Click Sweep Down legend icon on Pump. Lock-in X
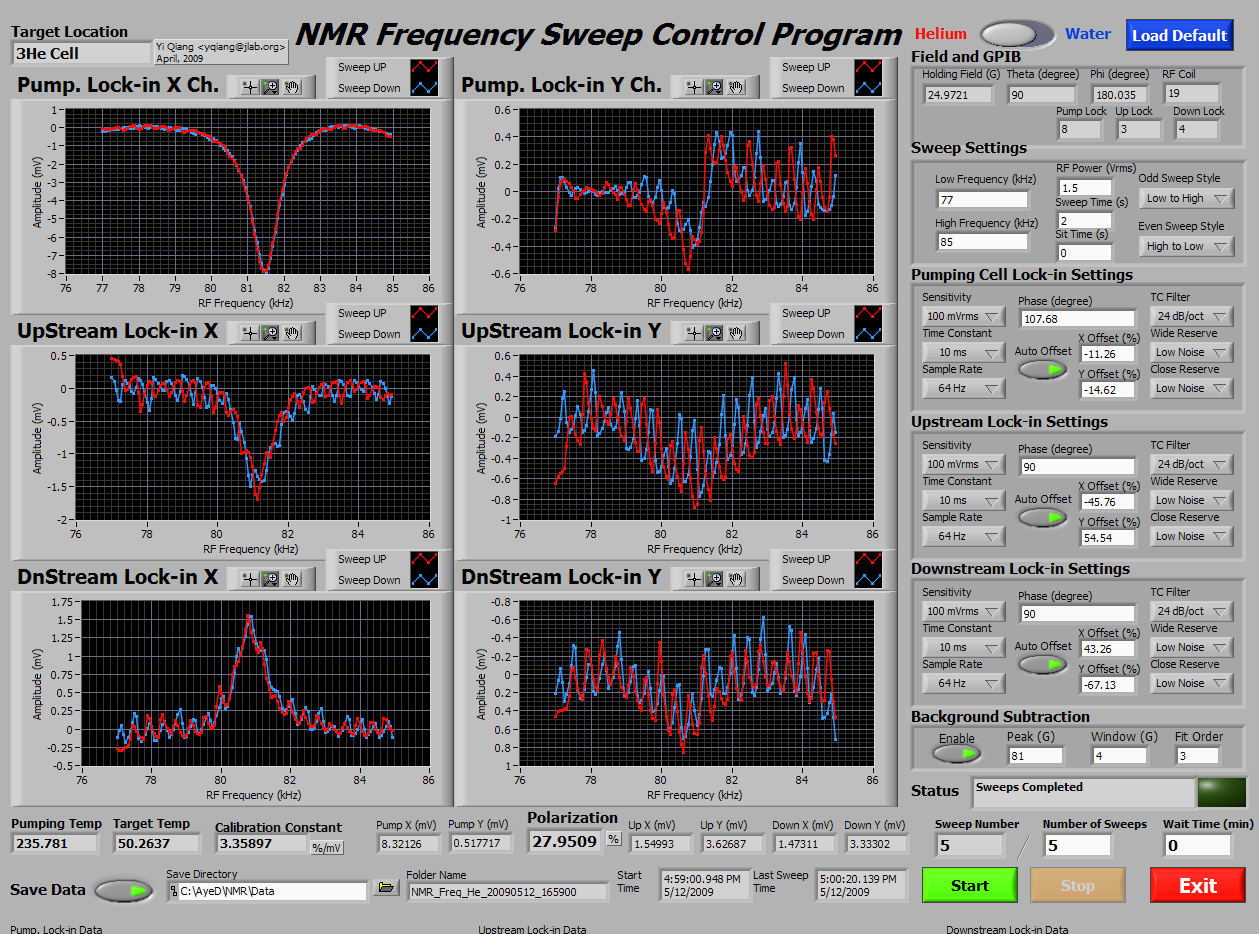This screenshot has width=1259, height=934. (423, 88)
